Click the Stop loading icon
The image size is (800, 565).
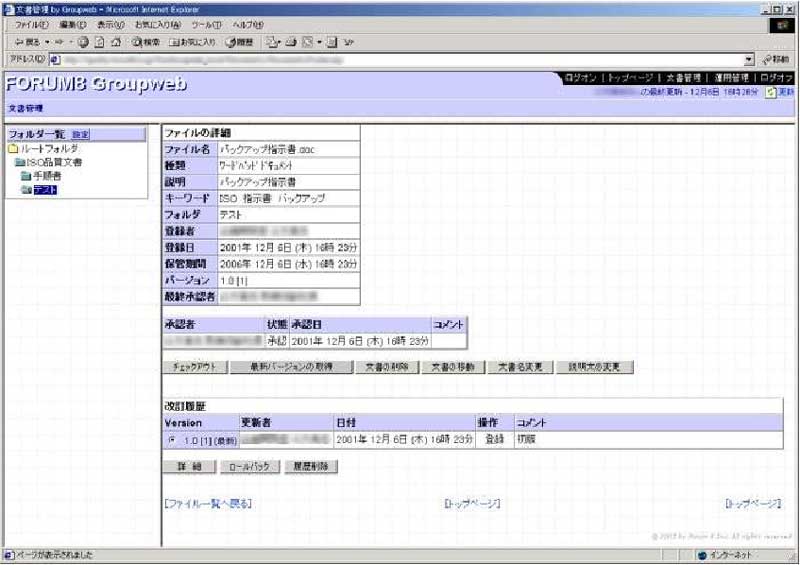pos(83,42)
